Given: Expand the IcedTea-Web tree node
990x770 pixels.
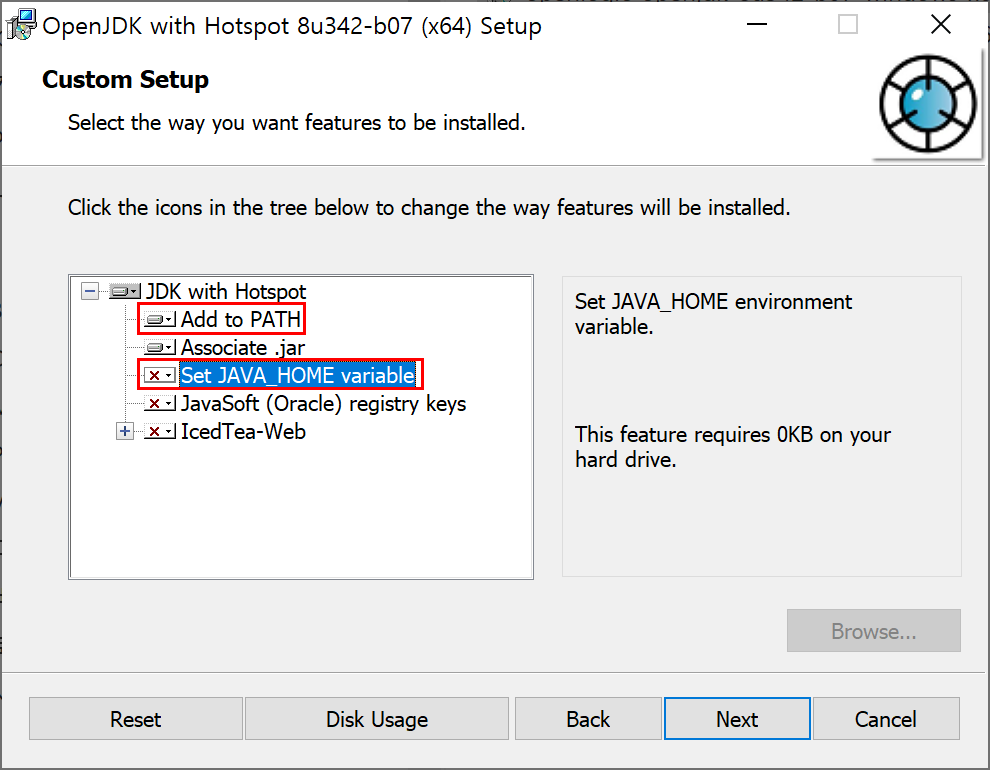Looking at the screenshot, I should 125,432.
